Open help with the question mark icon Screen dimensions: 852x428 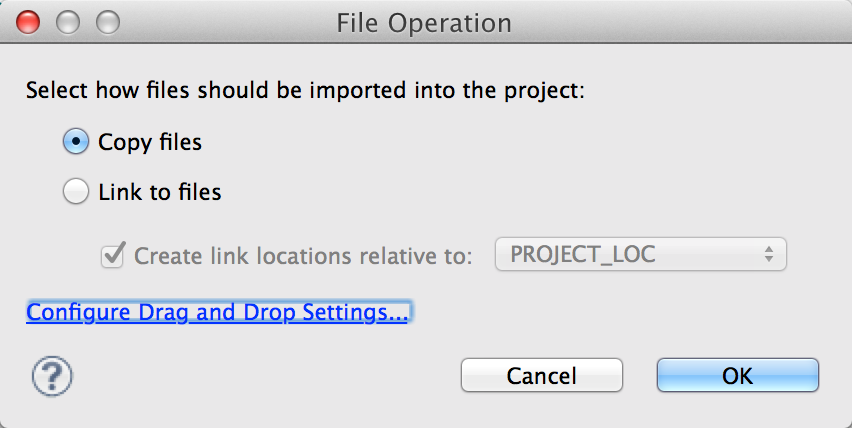[52, 375]
